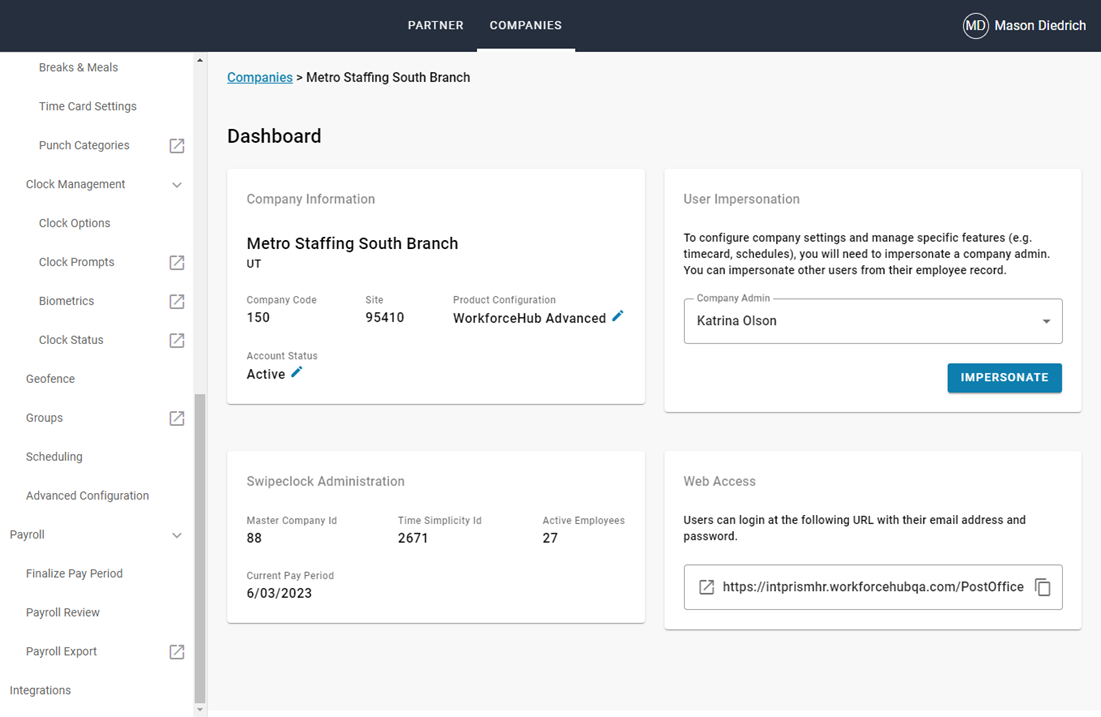Open the Payroll Export external link icon

(177, 651)
